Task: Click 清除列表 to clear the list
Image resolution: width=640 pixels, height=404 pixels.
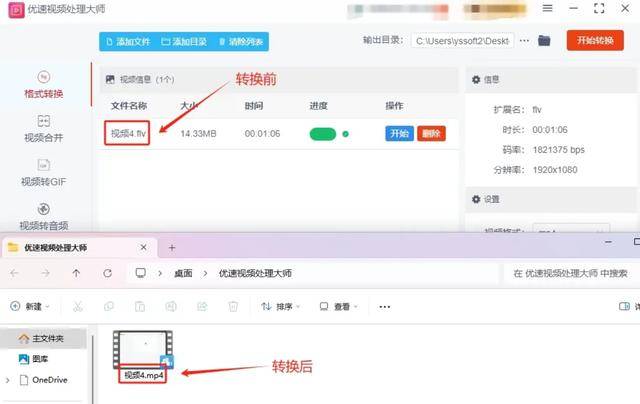Action: 241,42
